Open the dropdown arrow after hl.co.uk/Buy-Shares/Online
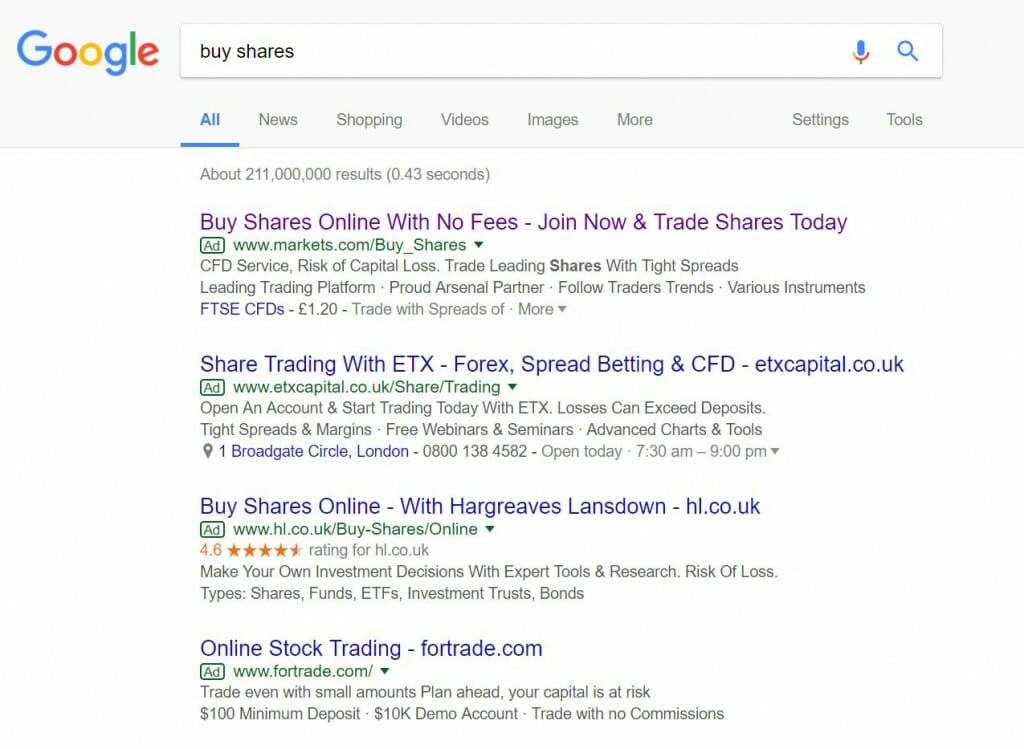The width and height of the screenshot is (1024, 749). point(490,529)
